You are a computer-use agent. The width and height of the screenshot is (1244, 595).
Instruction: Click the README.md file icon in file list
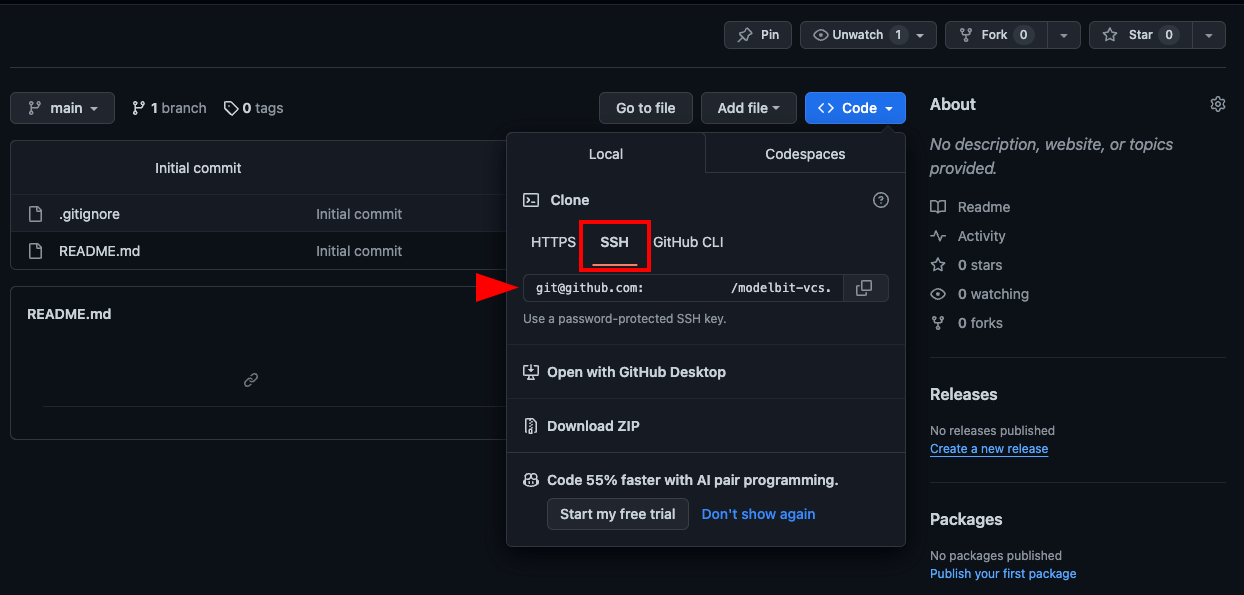36,251
